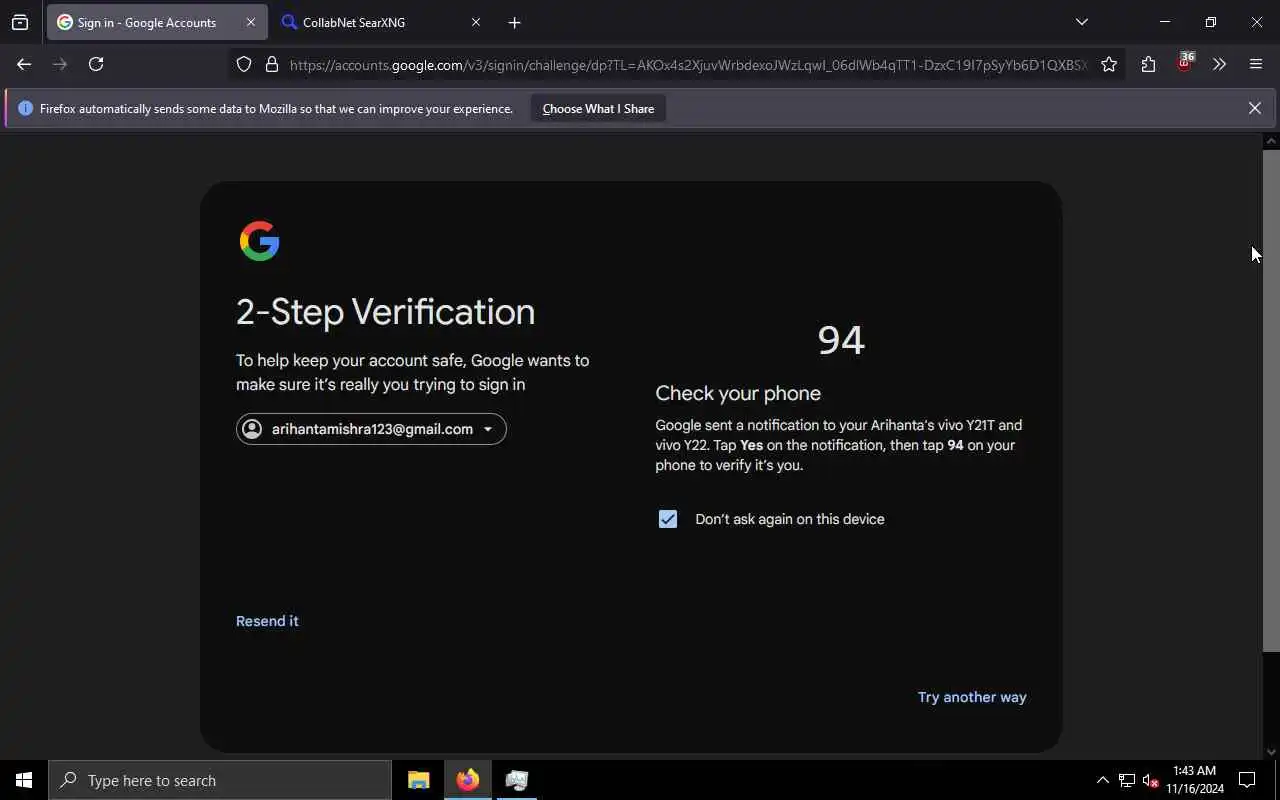Open the network status tray icon

click(x=1127, y=780)
